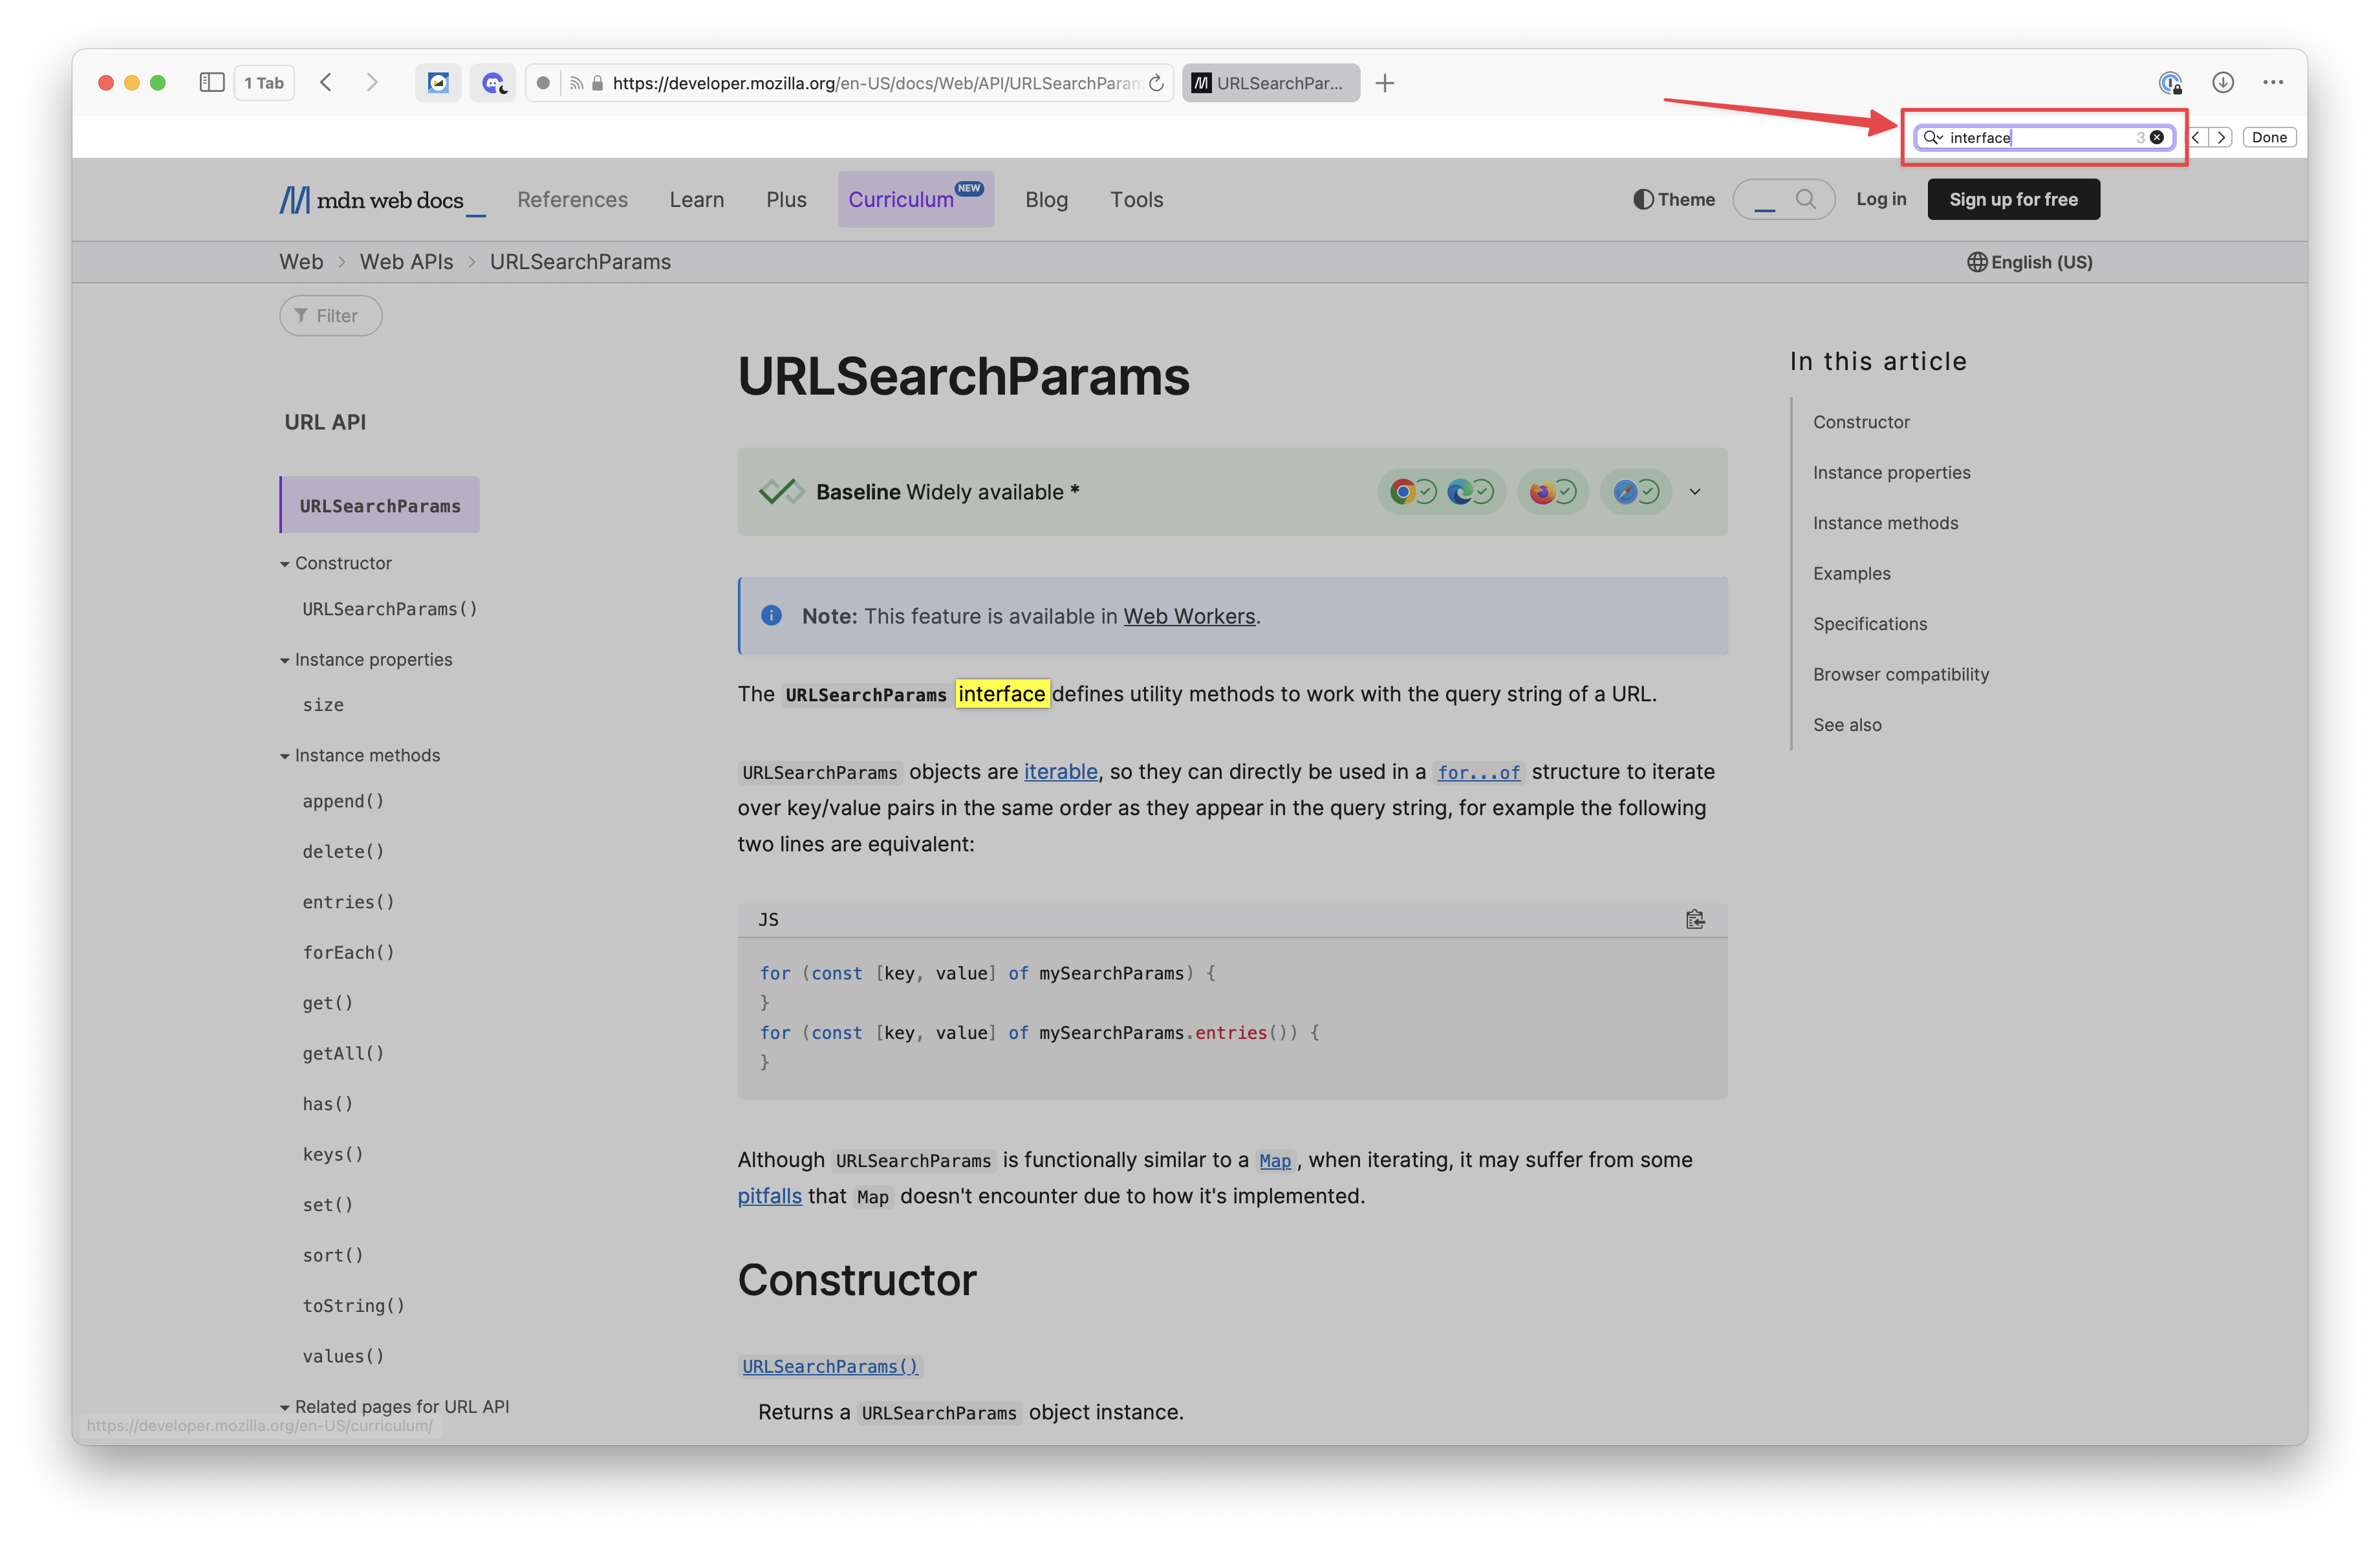Click the plus new tab icon

1385,83
